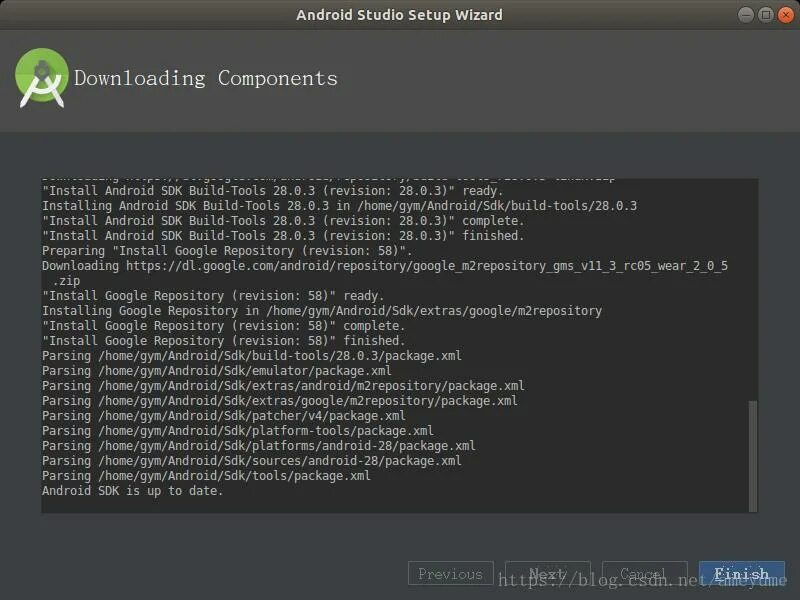This screenshot has height=600, width=800.
Task: Click the disabled Next button
Action: tap(547, 573)
